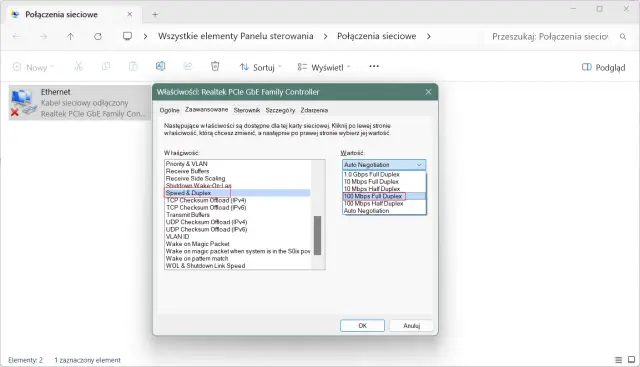Click the Paste icon in toolbar
The width and height of the screenshot is (640, 367).
[133, 66]
